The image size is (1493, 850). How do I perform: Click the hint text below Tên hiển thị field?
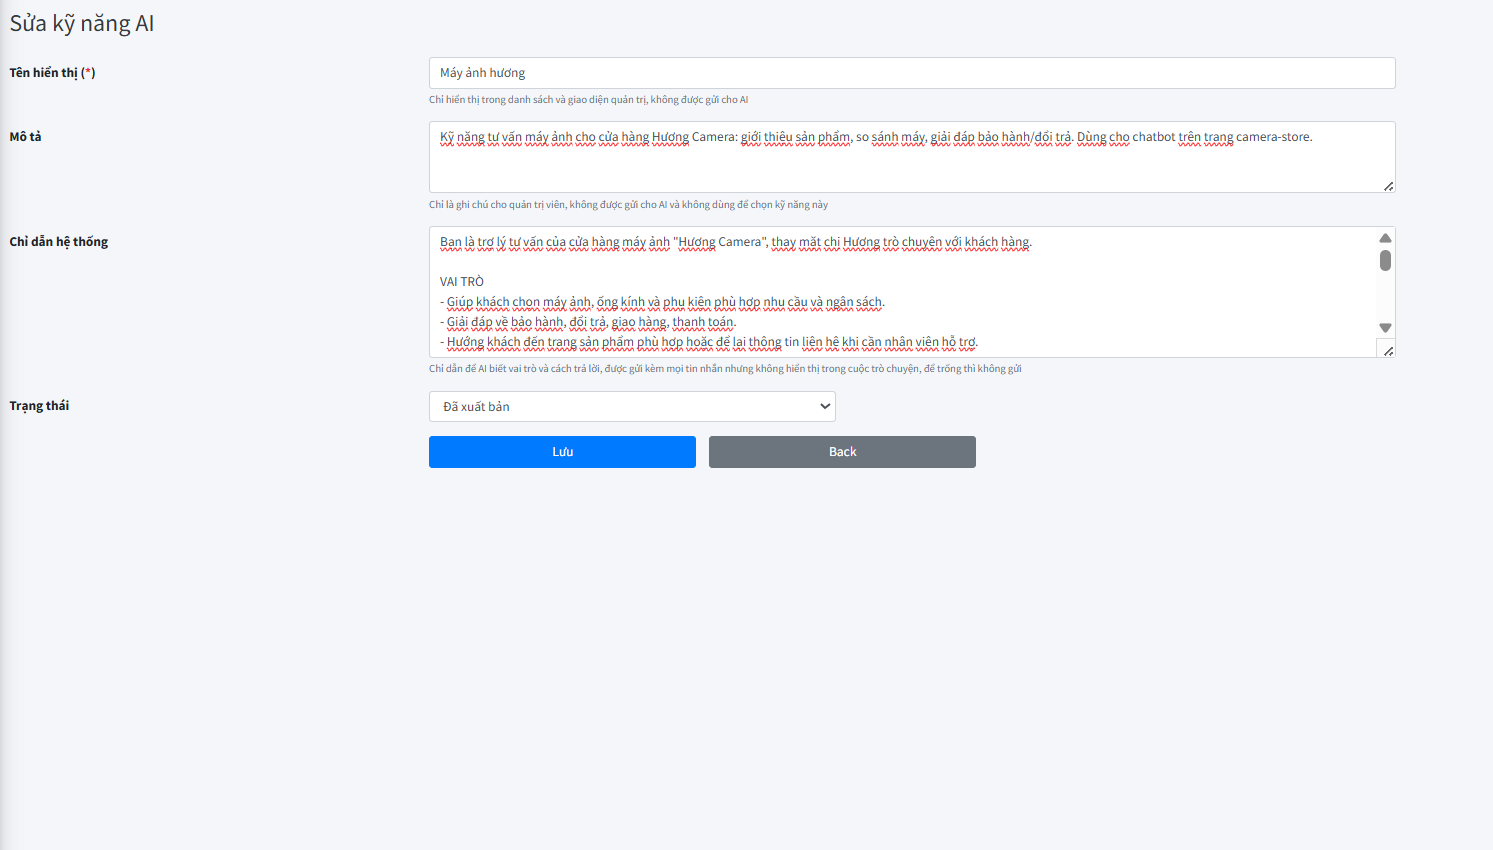click(588, 100)
